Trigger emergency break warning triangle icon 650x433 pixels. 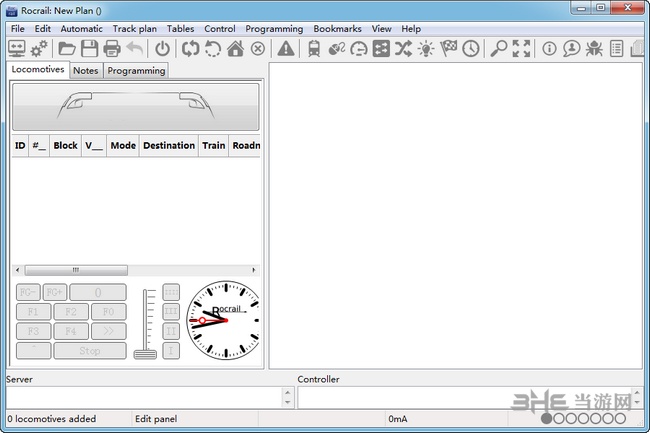(x=286, y=48)
